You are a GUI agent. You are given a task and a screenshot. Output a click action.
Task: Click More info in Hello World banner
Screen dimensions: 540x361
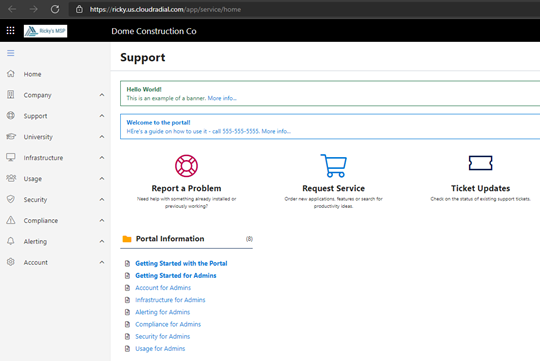click(222, 98)
